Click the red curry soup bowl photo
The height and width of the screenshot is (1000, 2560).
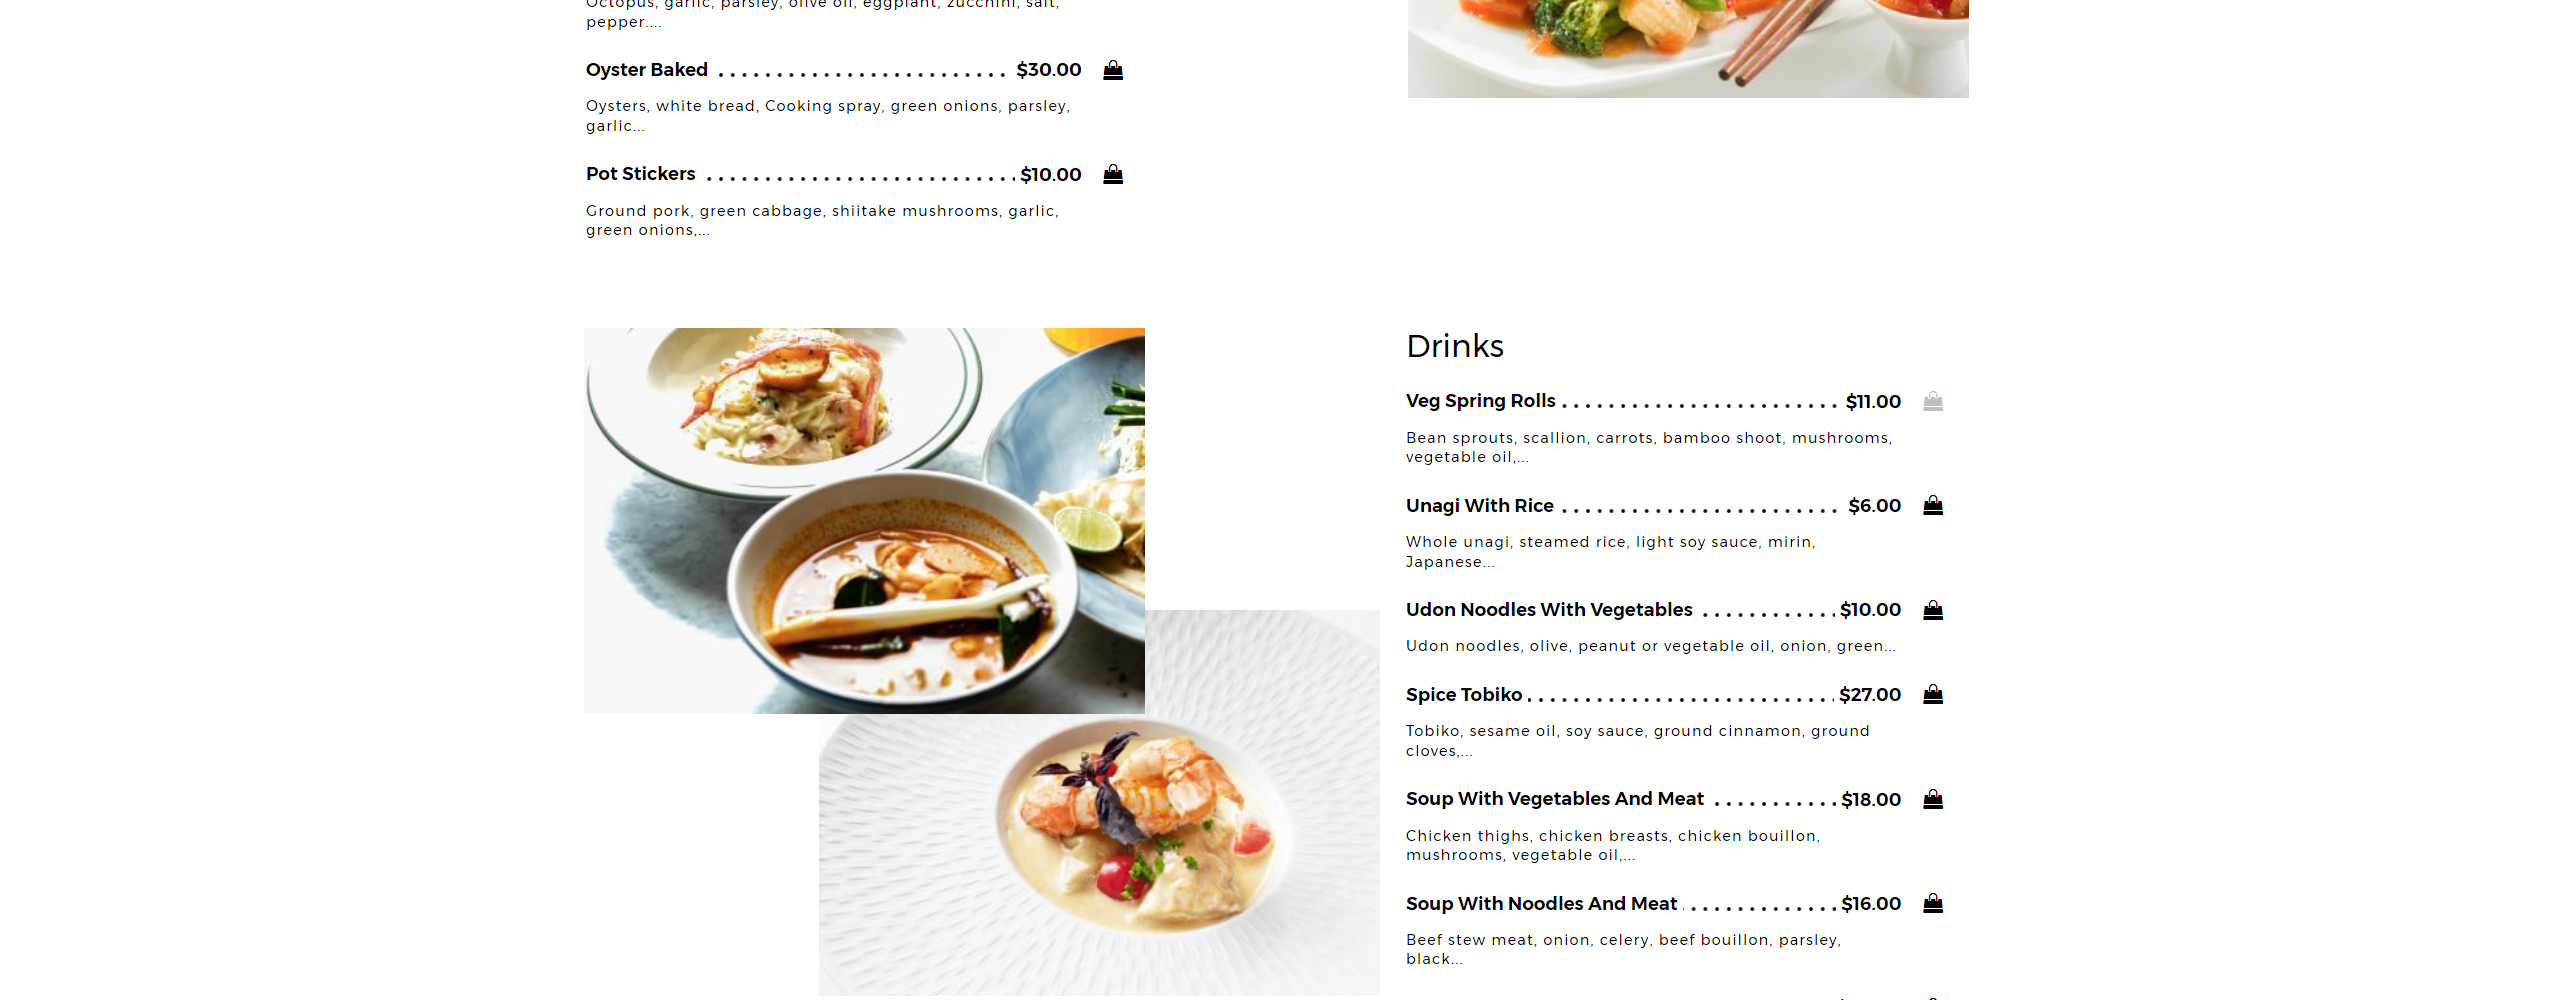[x=864, y=520]
